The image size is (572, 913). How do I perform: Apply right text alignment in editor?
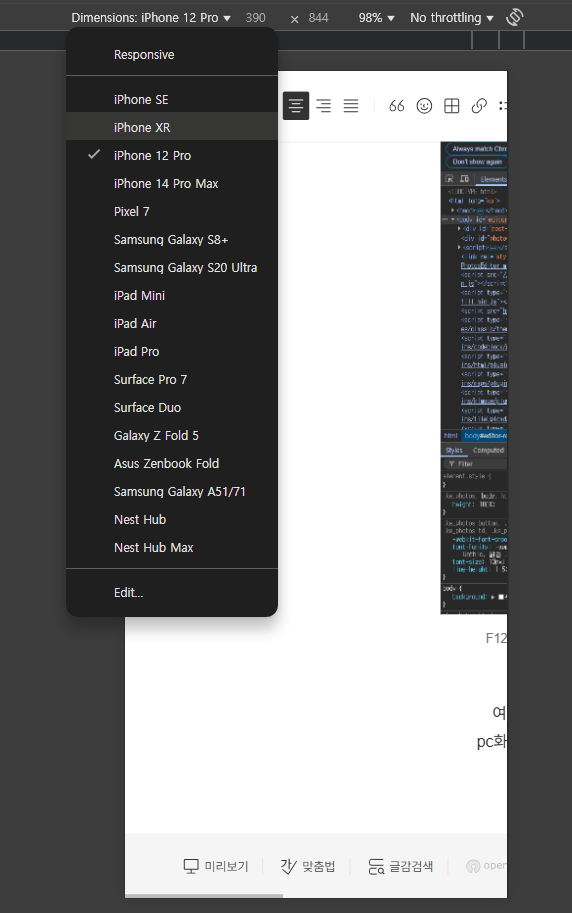tap(323, 106)
